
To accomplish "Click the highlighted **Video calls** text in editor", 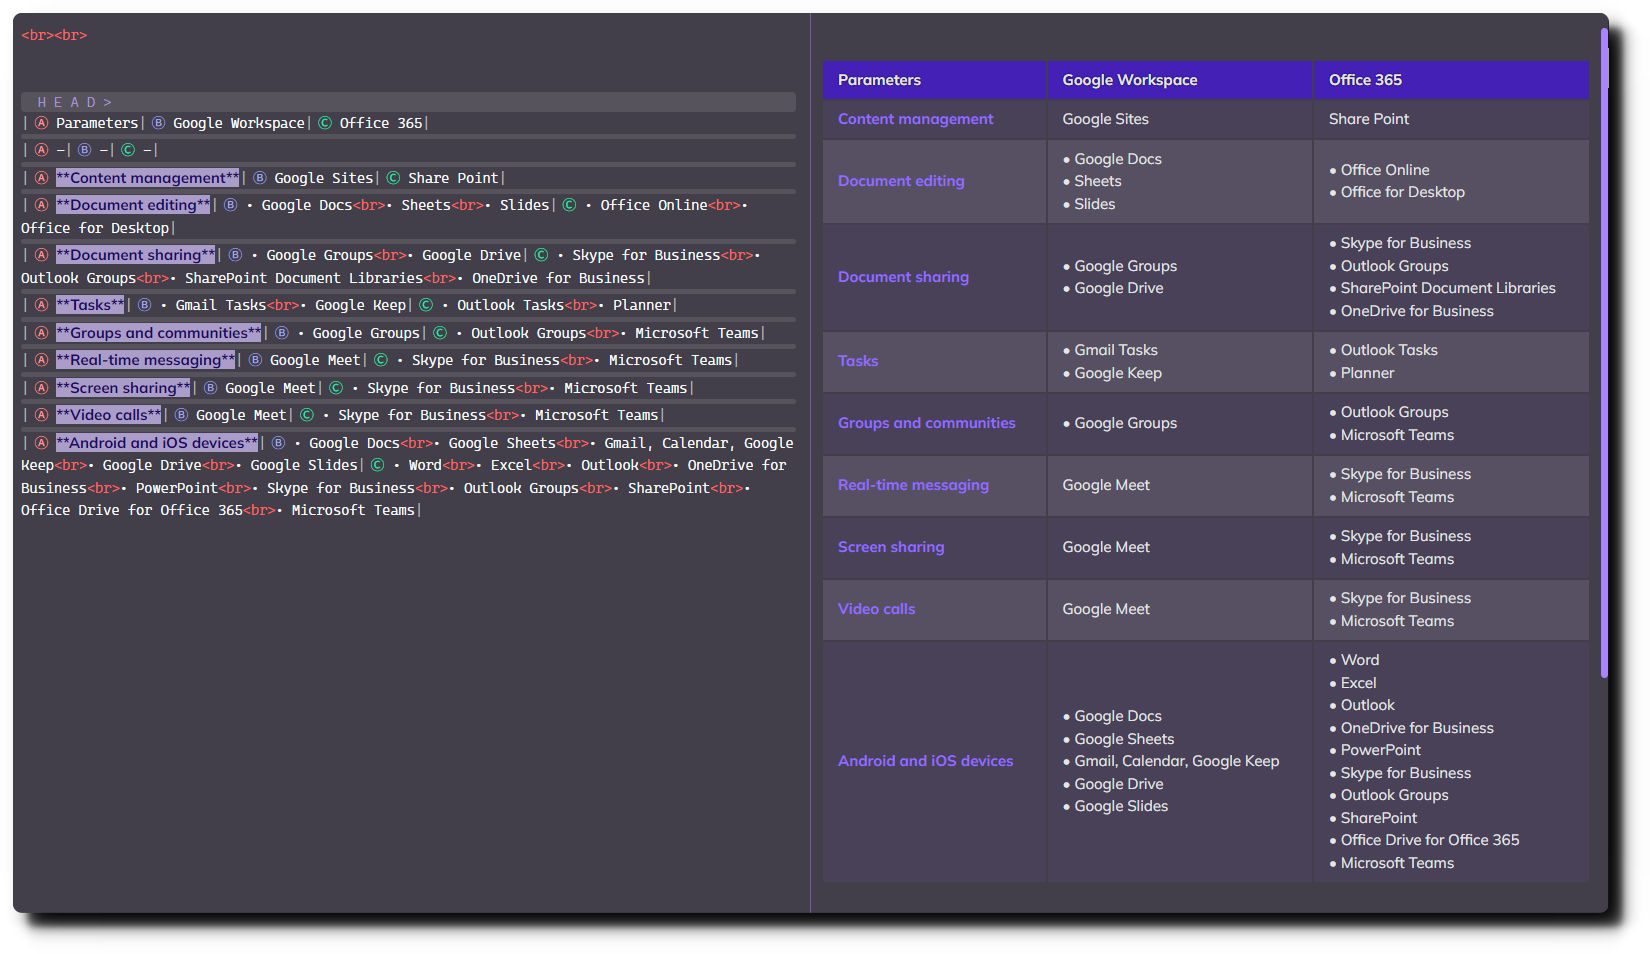I will (108, 415).
